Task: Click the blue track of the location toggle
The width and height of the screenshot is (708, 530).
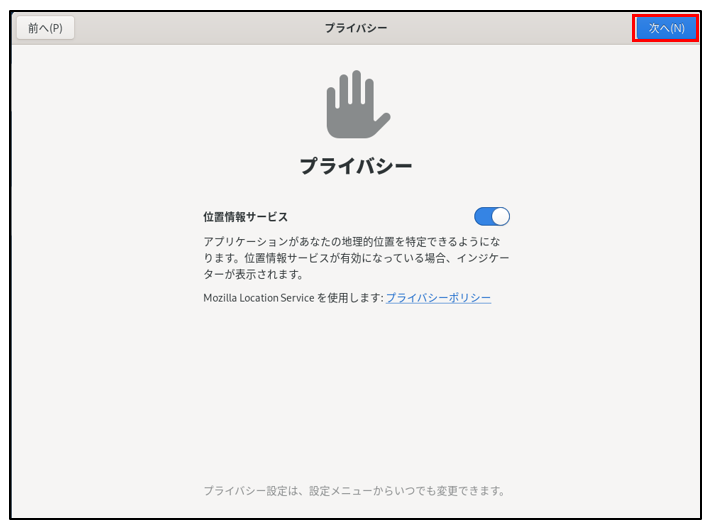Action: pyautogui.click(x=483, y=216)
